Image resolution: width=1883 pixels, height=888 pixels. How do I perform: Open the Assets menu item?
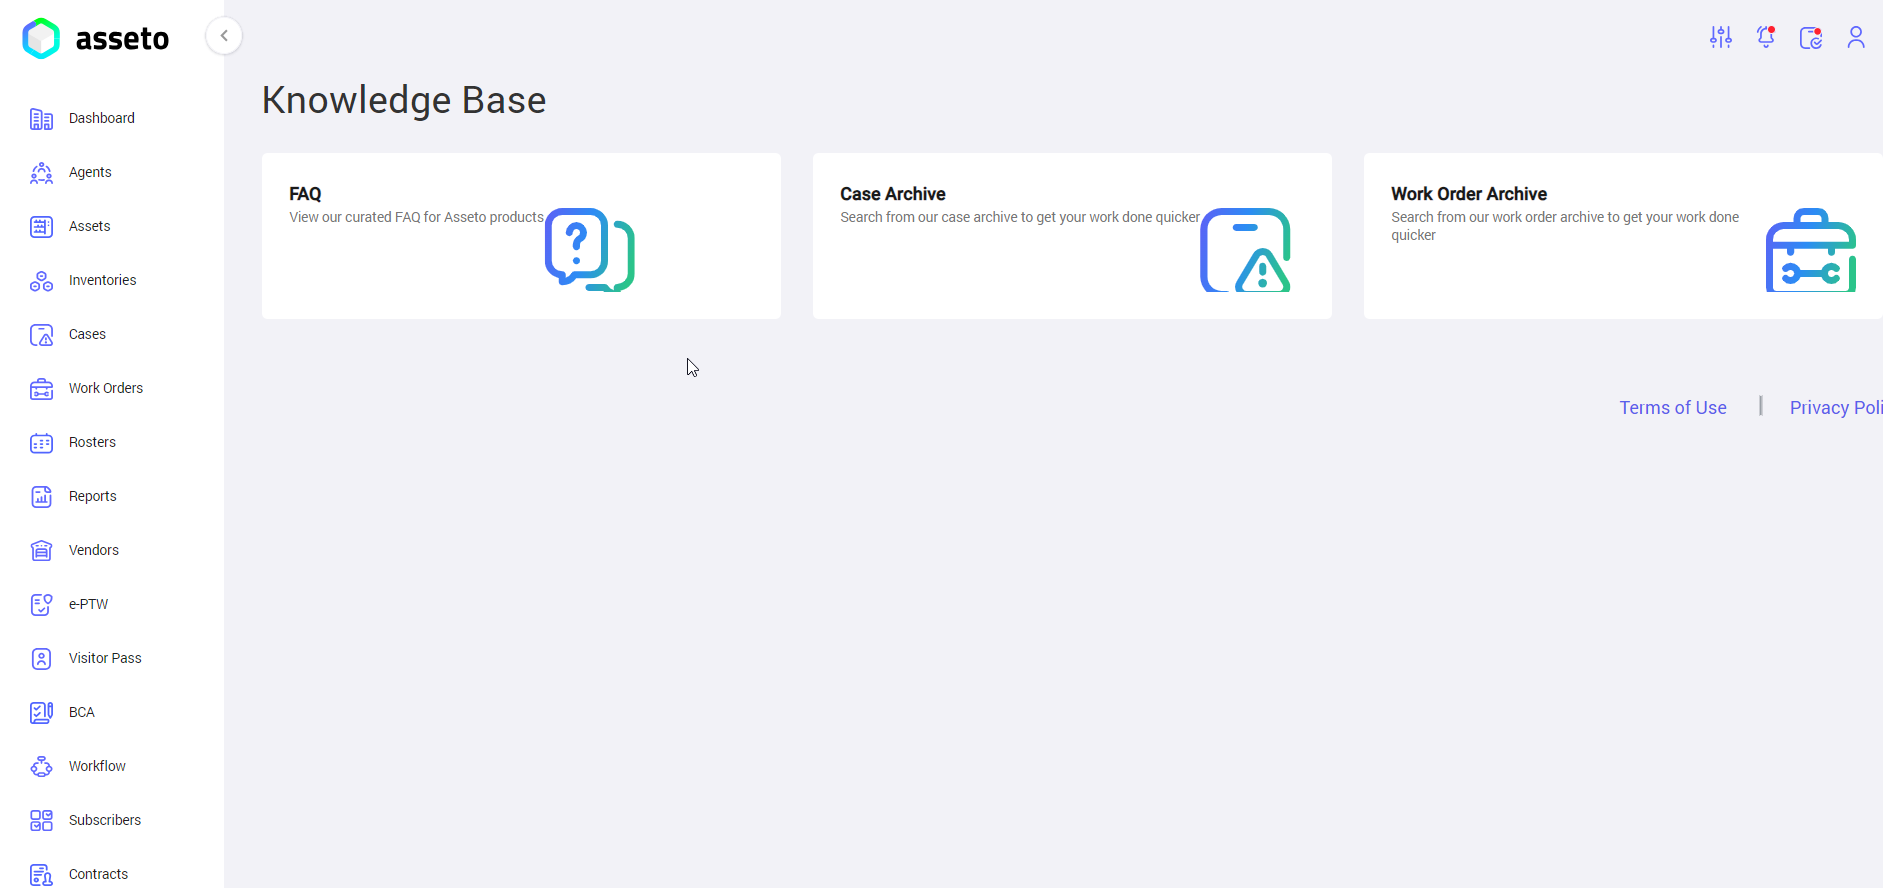[90, 226]
